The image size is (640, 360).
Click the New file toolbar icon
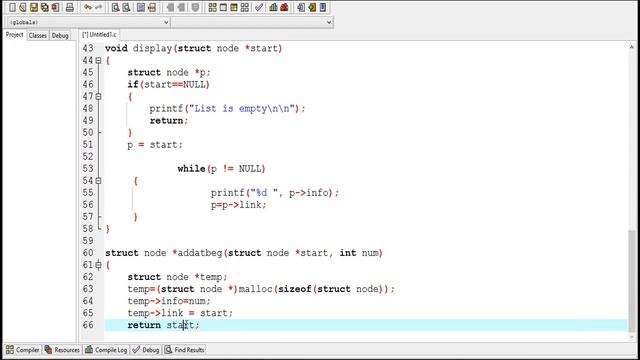(12, 7)
